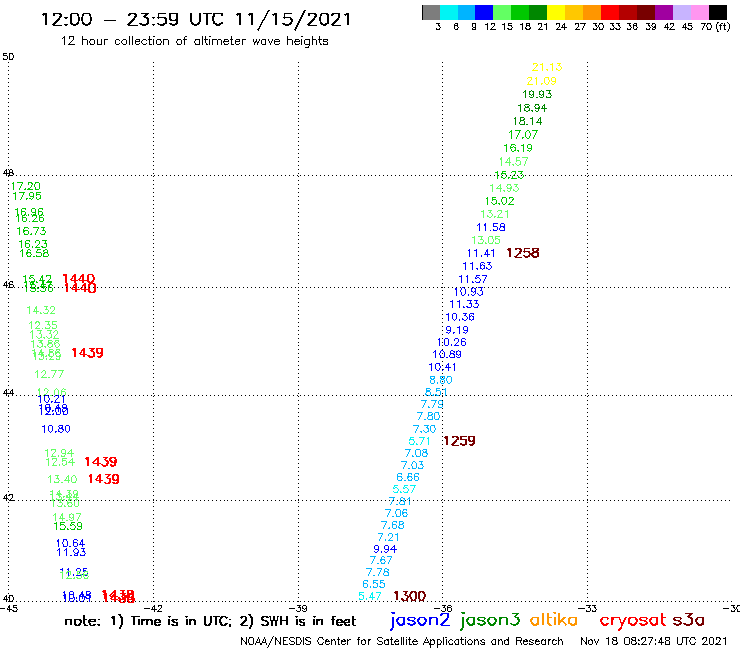This screenshot has width=740, height=650.
Task: Click the value 13.21
Action: pos(495,214)
